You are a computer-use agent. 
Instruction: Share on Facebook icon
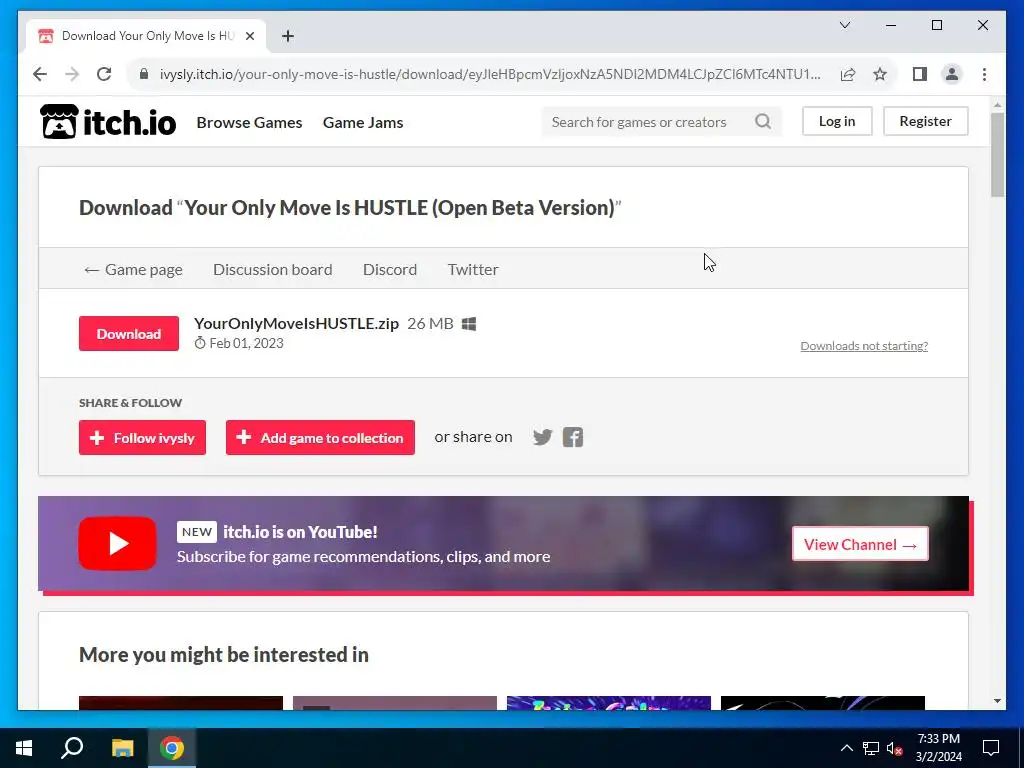click(x=573, y=437)
